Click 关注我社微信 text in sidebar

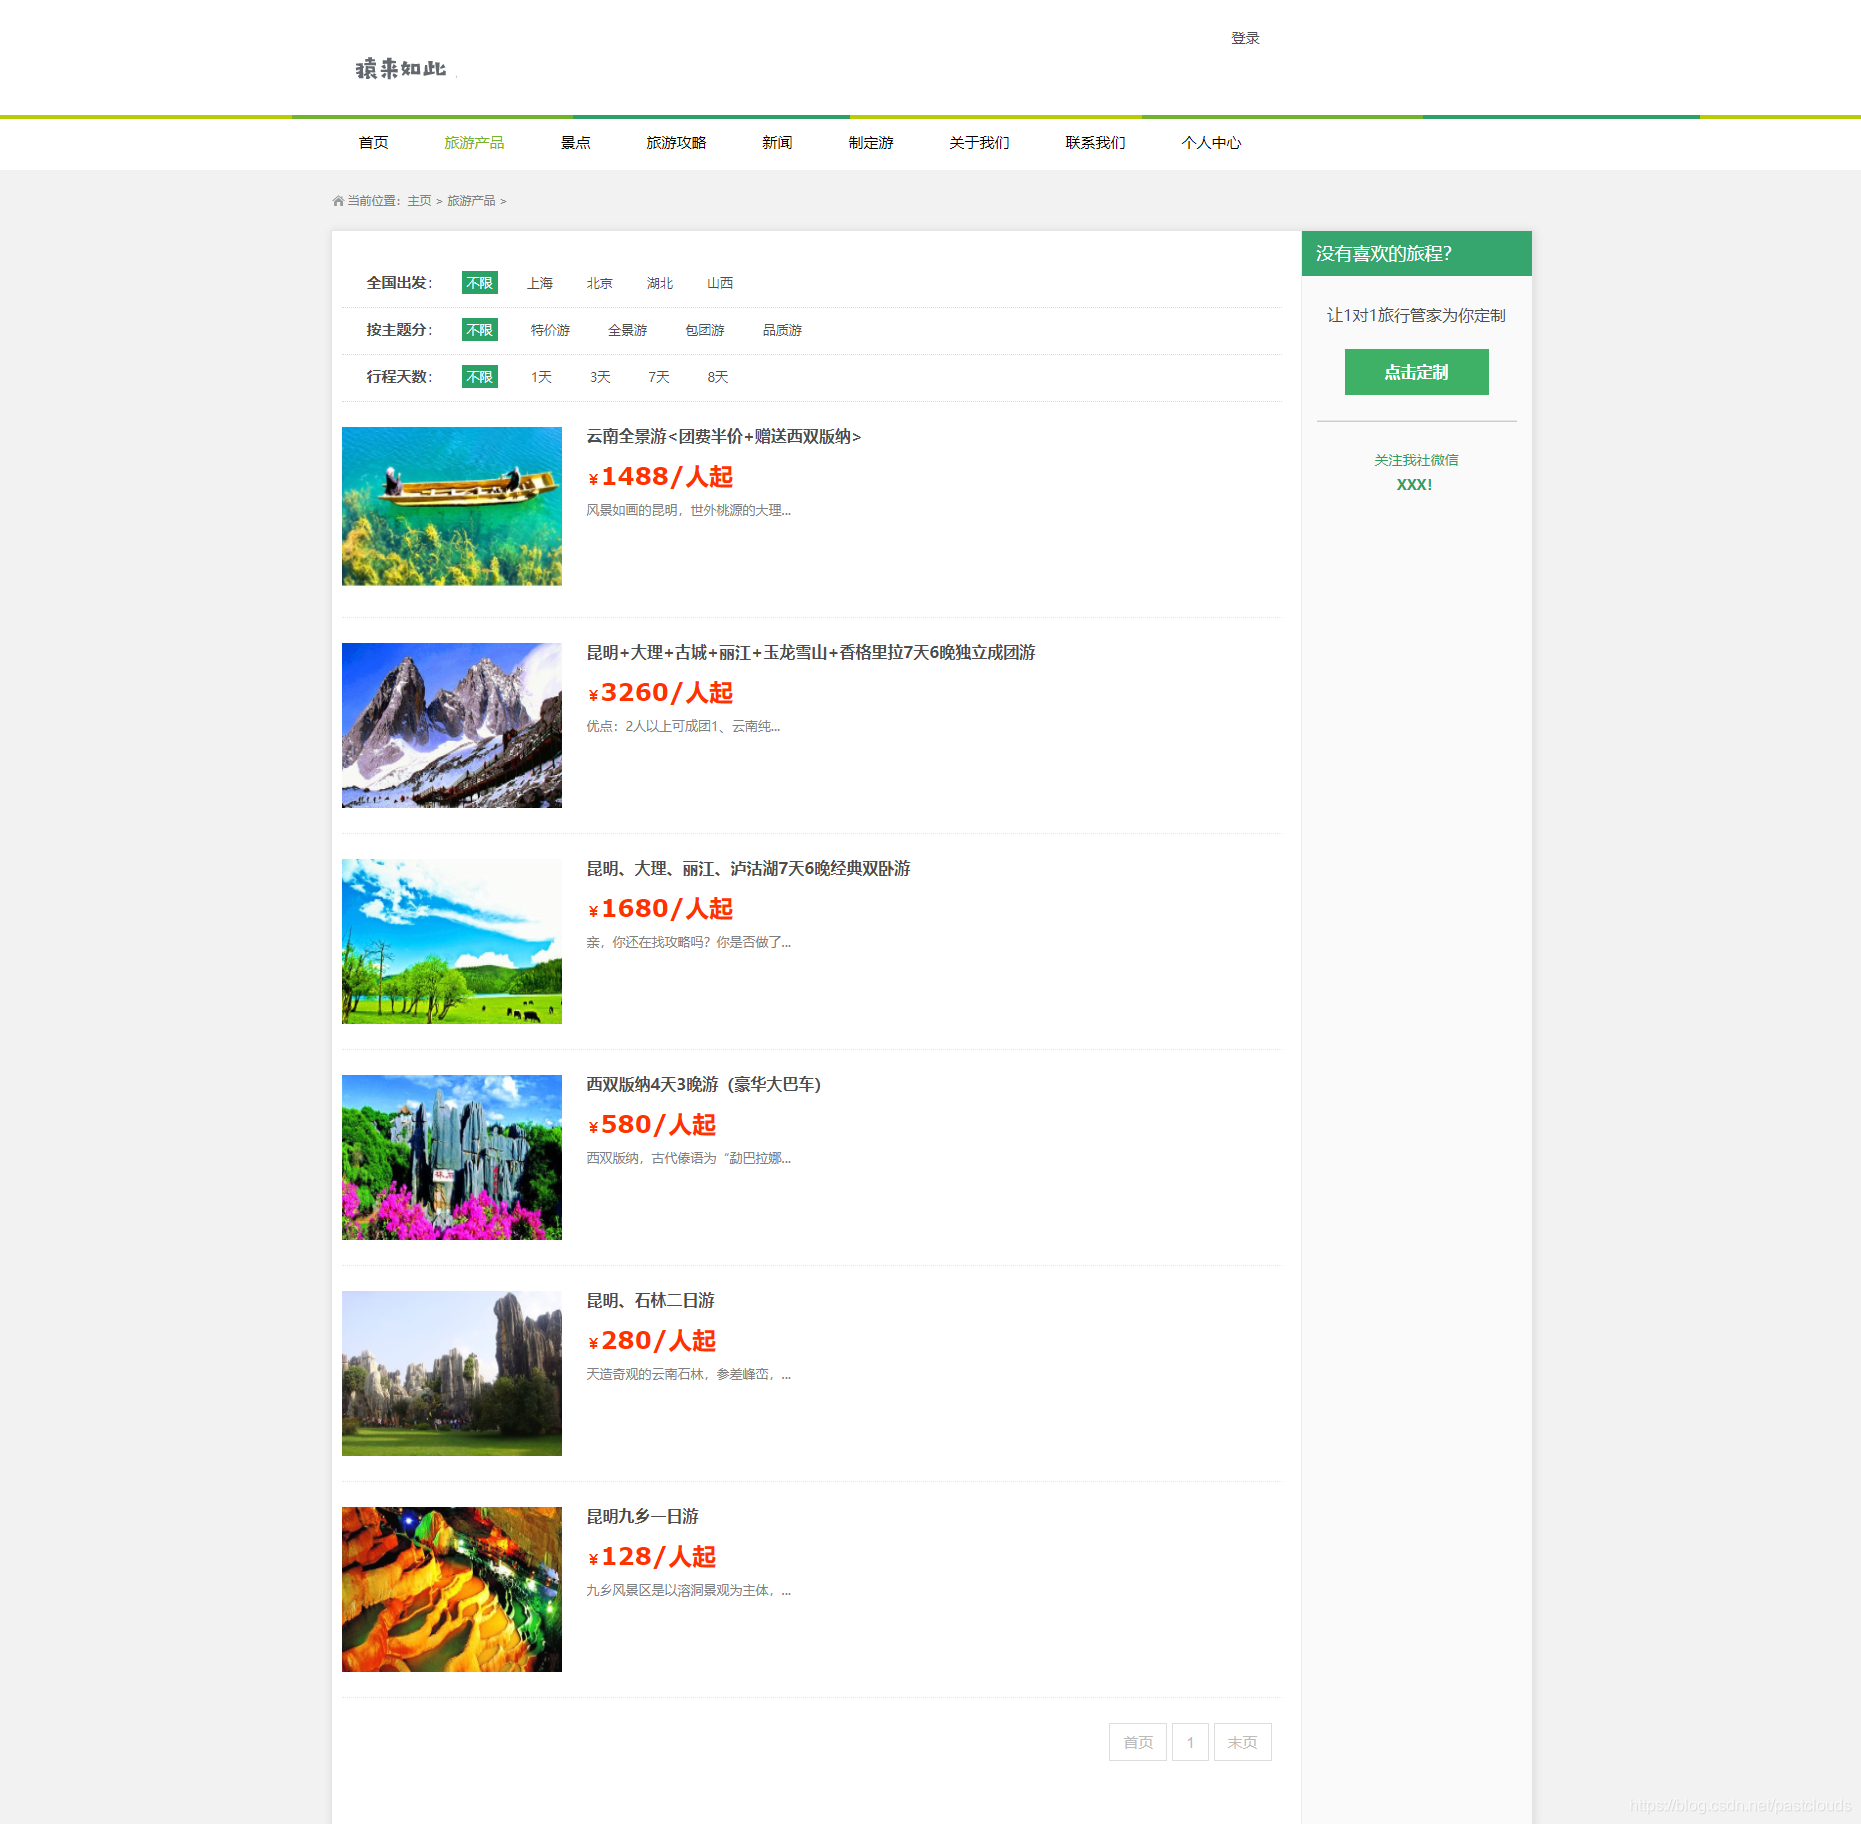pyautogui.click(x=1416, y=460)
